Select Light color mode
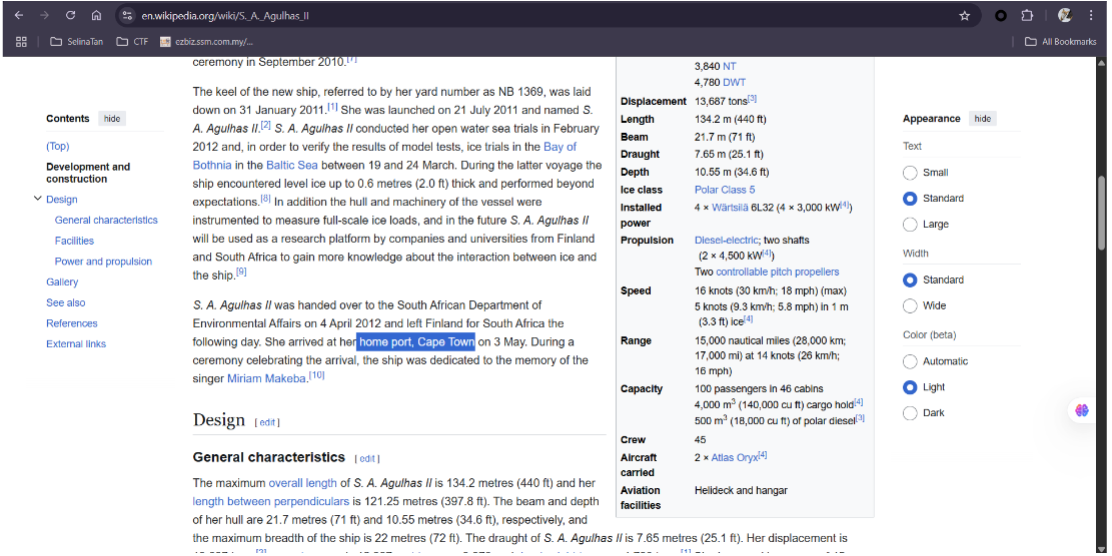Viewport: 1112px width, 556px height. [x=910, y=387]
